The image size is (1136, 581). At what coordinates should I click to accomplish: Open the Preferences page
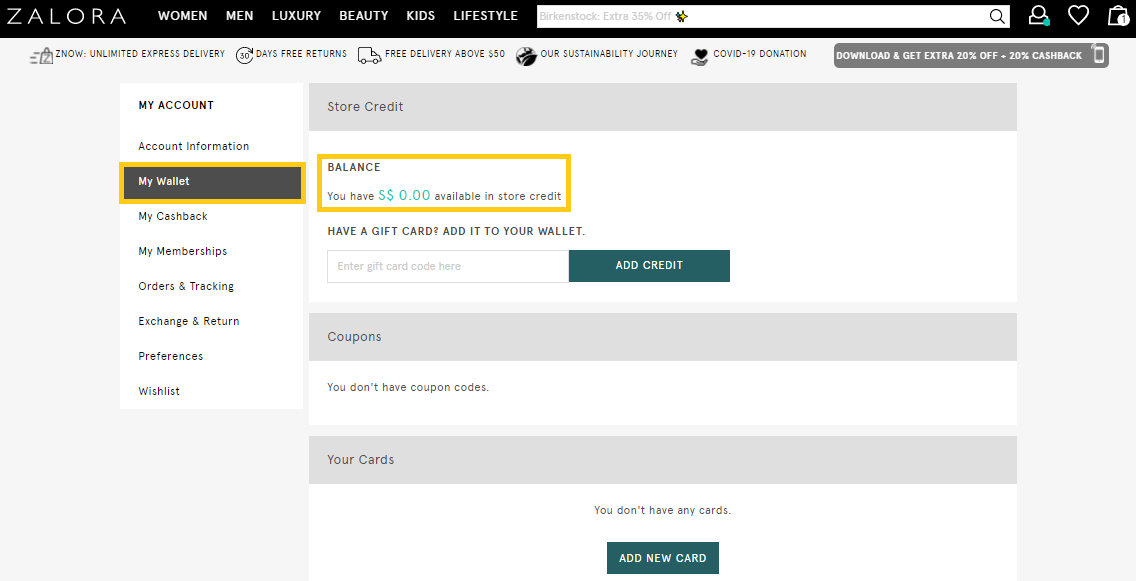coord(170,355)
